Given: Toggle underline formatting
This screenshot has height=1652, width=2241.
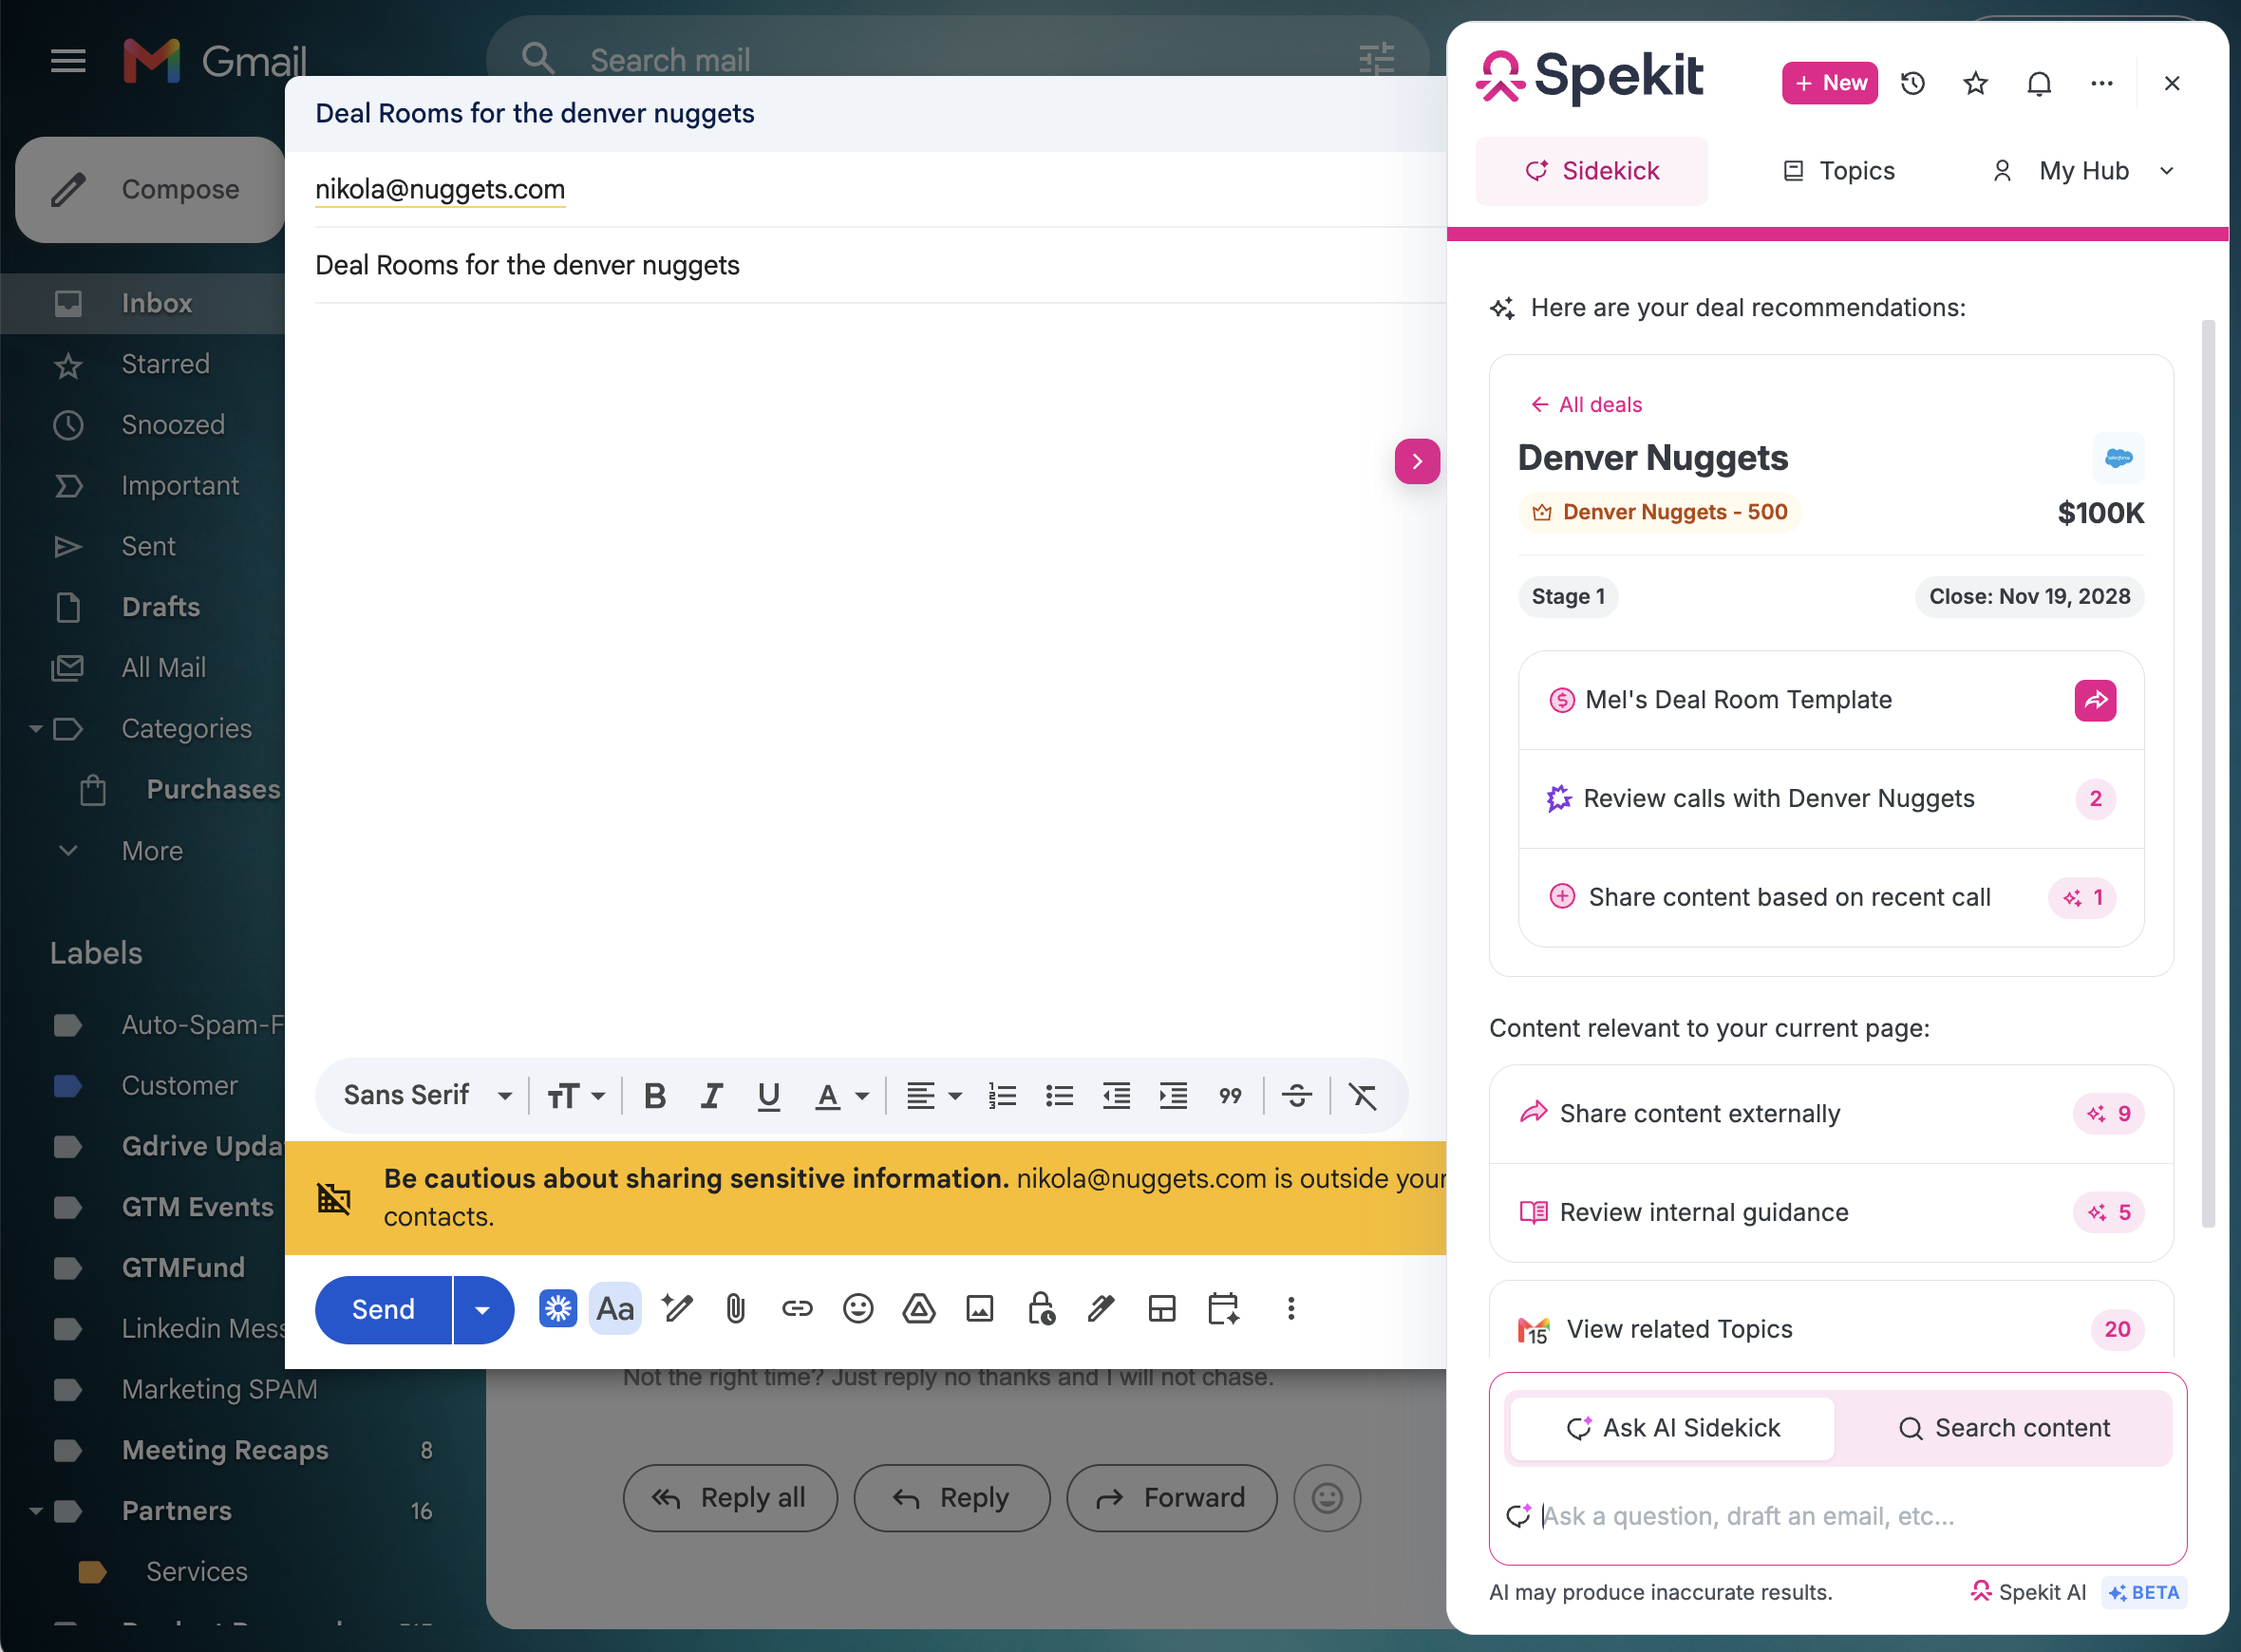Looking at the screenshot, I should click(x=768, y=1096).
